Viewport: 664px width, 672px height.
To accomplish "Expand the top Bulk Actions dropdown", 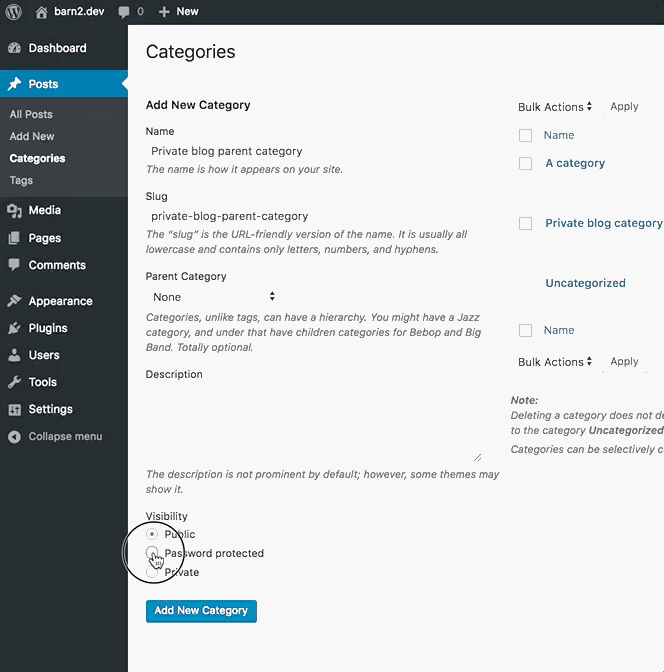I will [x=555, y=107].
